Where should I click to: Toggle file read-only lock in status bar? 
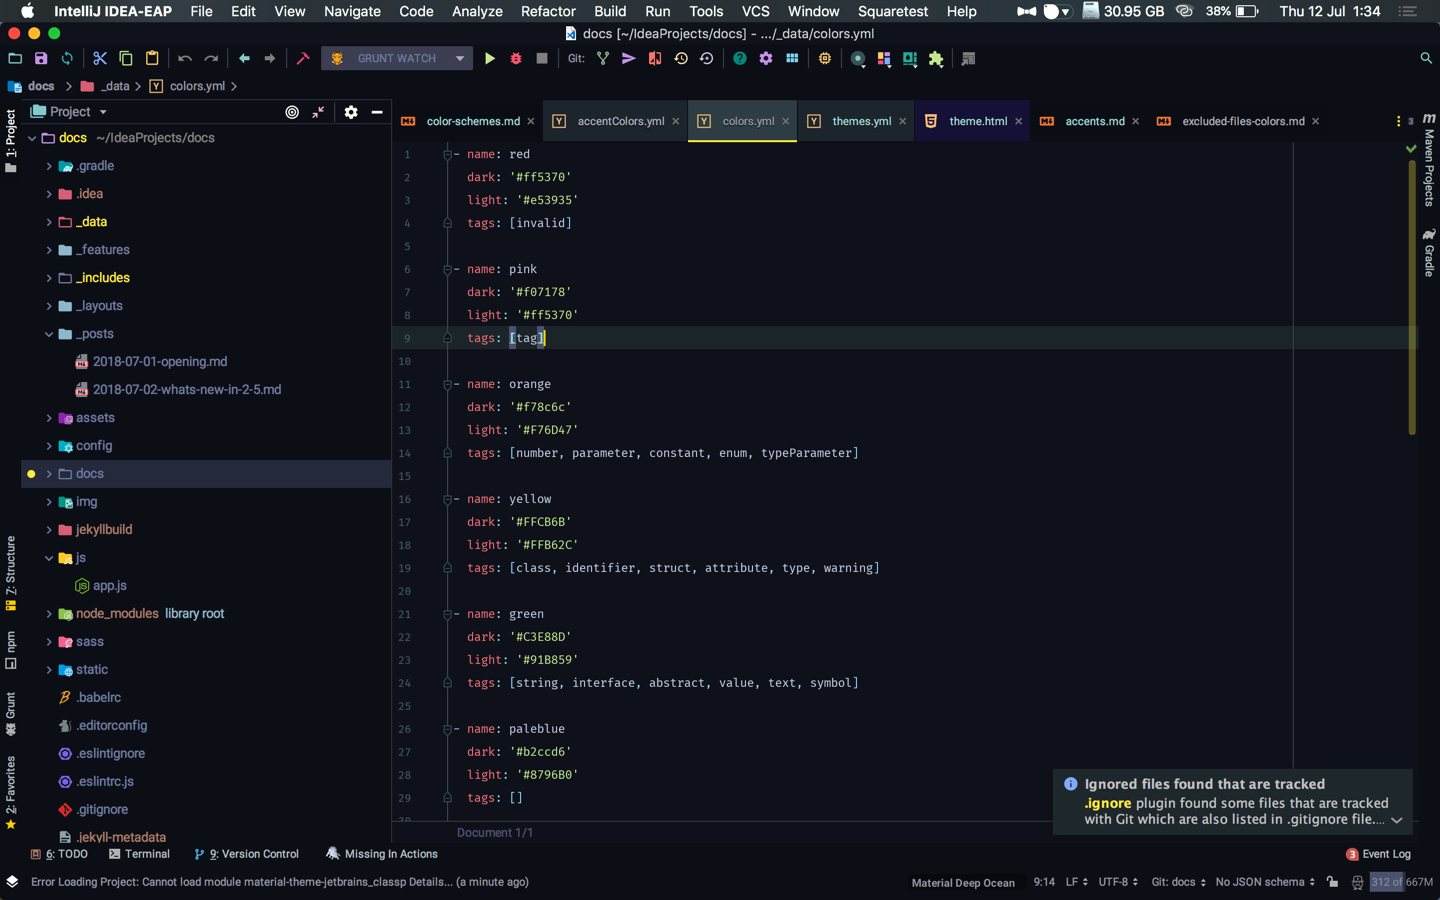click(1332, 882)
